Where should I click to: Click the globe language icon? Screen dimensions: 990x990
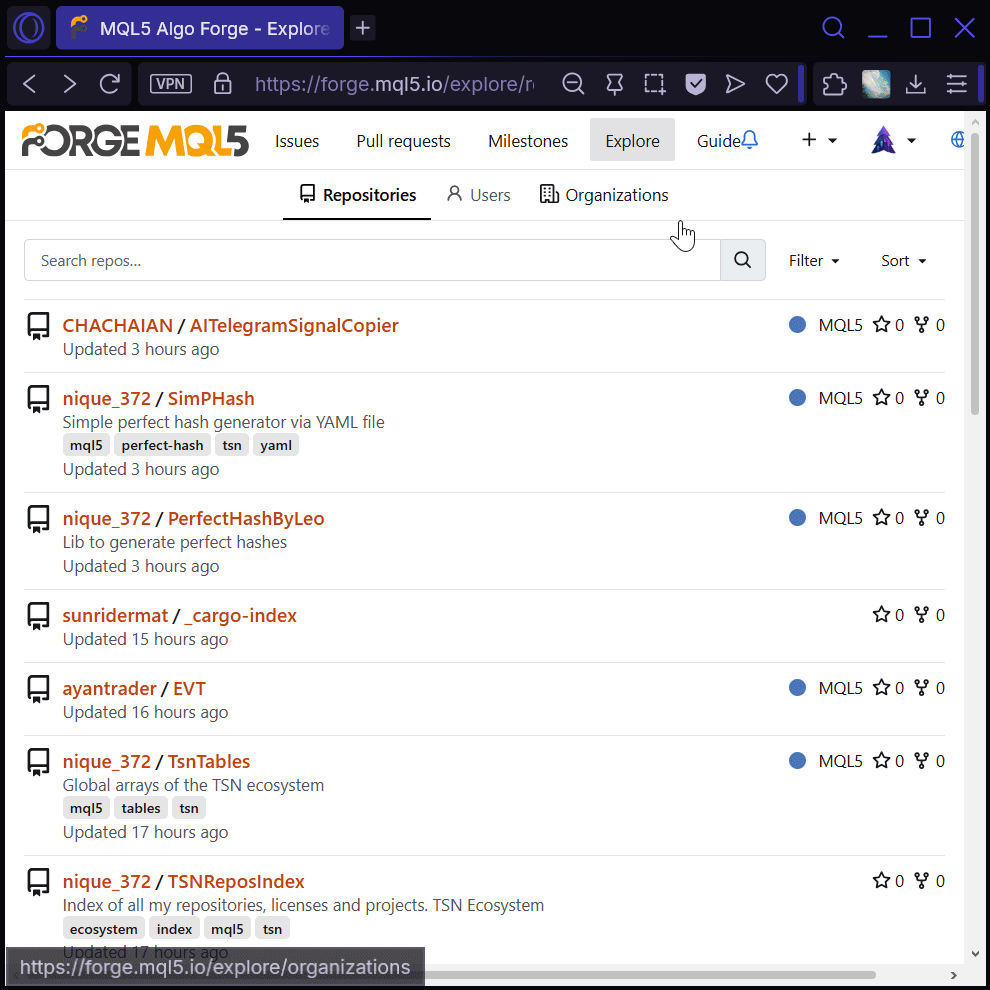[957, 140]
